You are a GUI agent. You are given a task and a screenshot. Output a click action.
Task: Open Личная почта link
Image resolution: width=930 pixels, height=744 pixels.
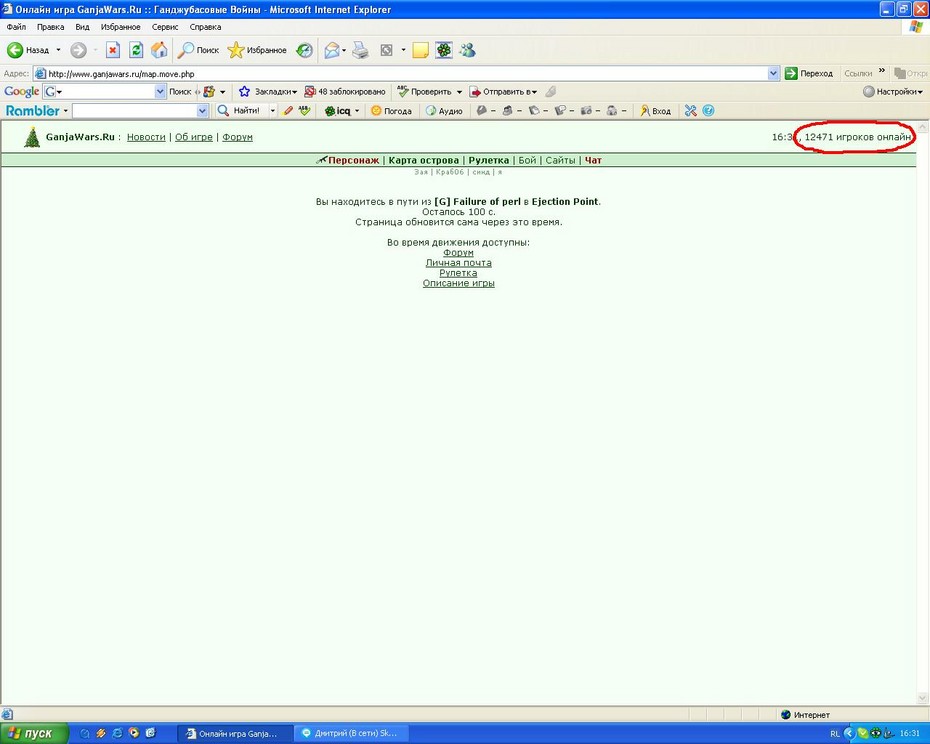pyautogui.click(x=458, y=263)
